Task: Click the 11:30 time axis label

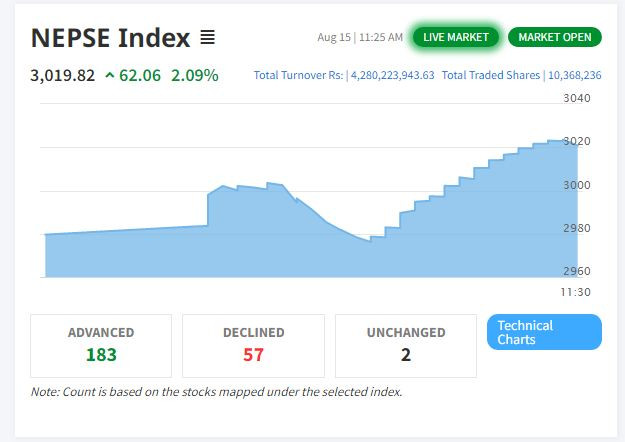Action: [577, 292]
